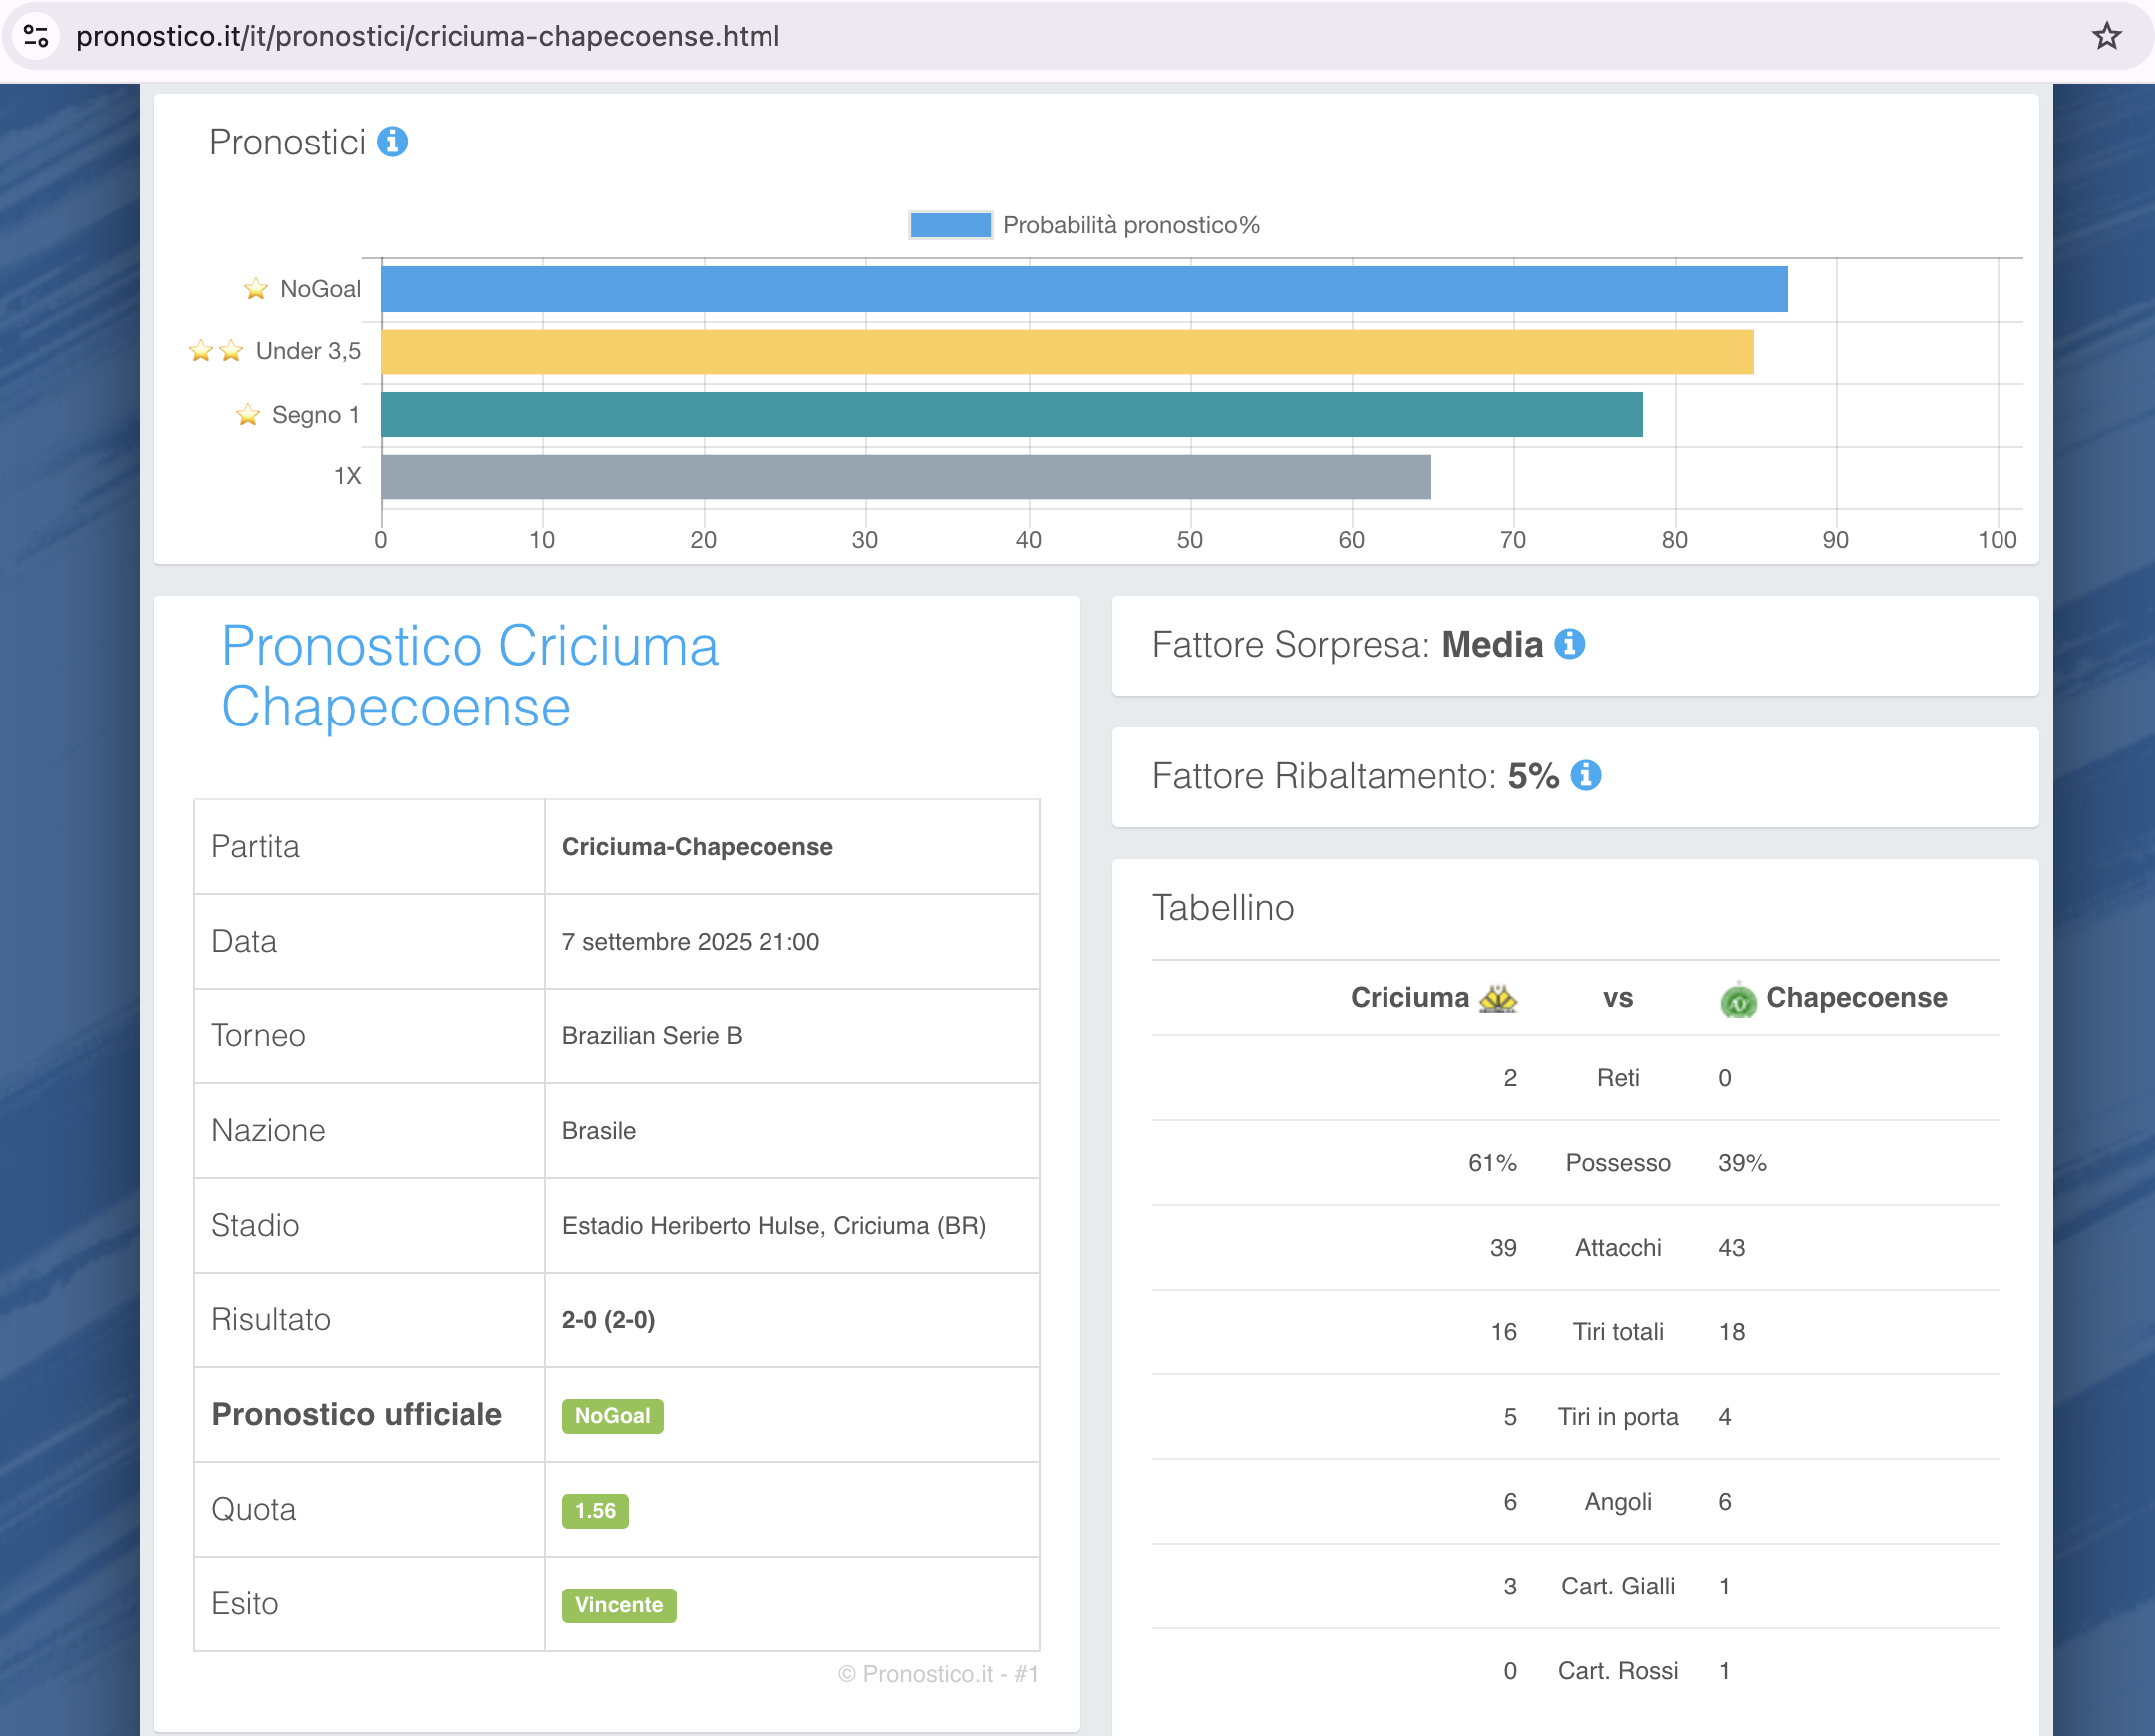Viewport: 2155px width, 1736px height.
Task: Click the site settings icon in address bar
Action: [37, 36]
